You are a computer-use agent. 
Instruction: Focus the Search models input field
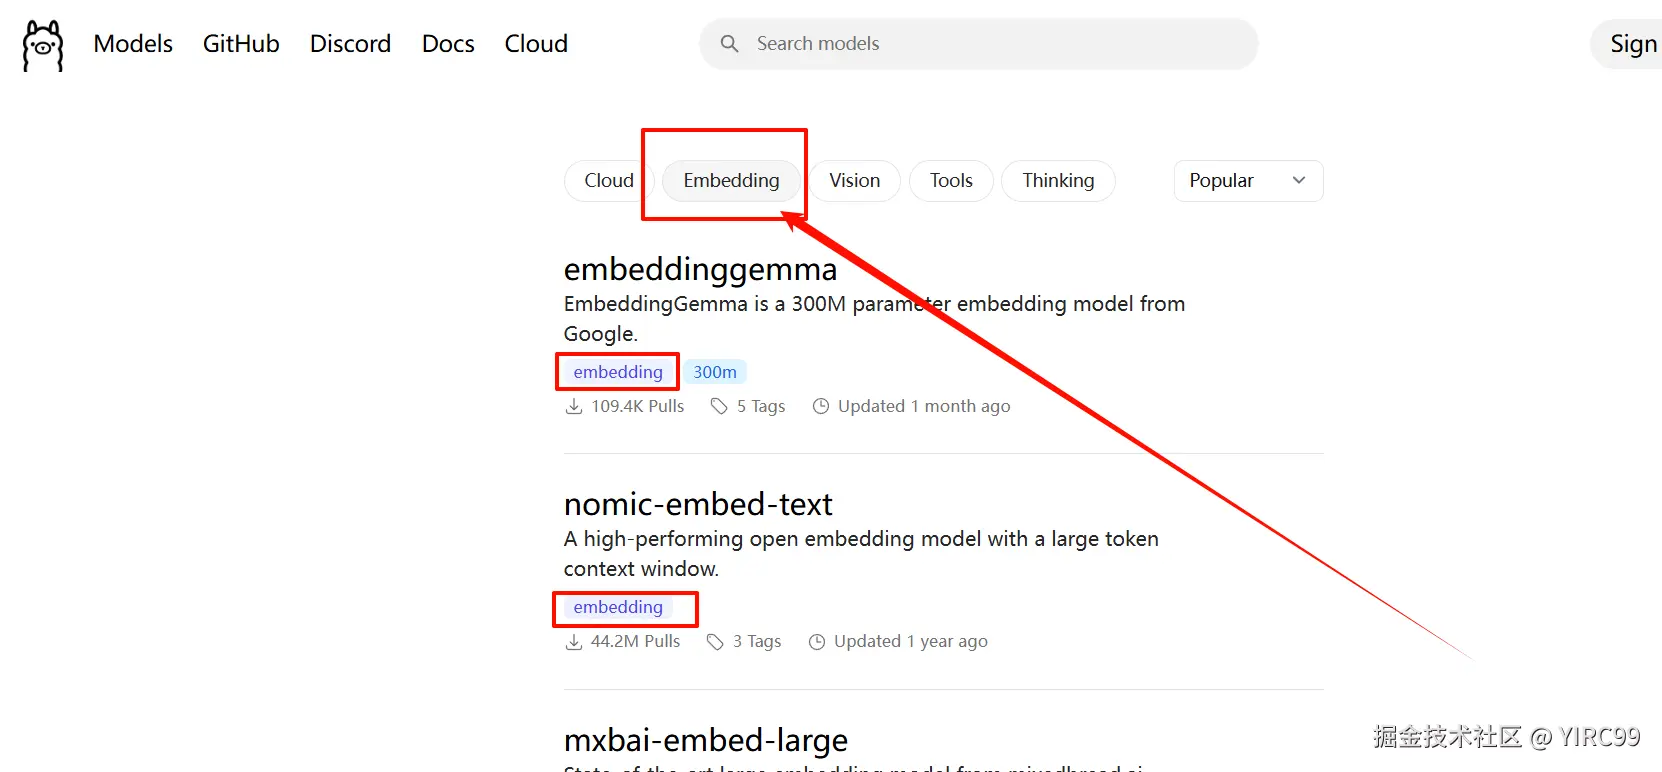pos(990,44)
